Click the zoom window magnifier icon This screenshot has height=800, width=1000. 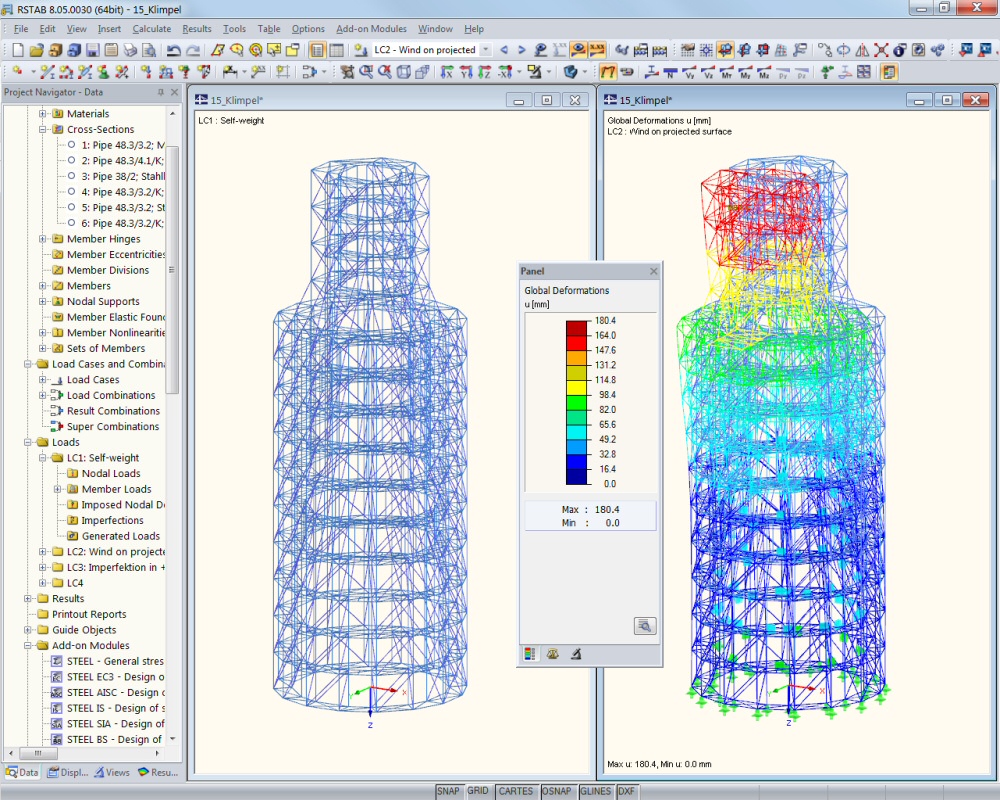click(366, 72)
